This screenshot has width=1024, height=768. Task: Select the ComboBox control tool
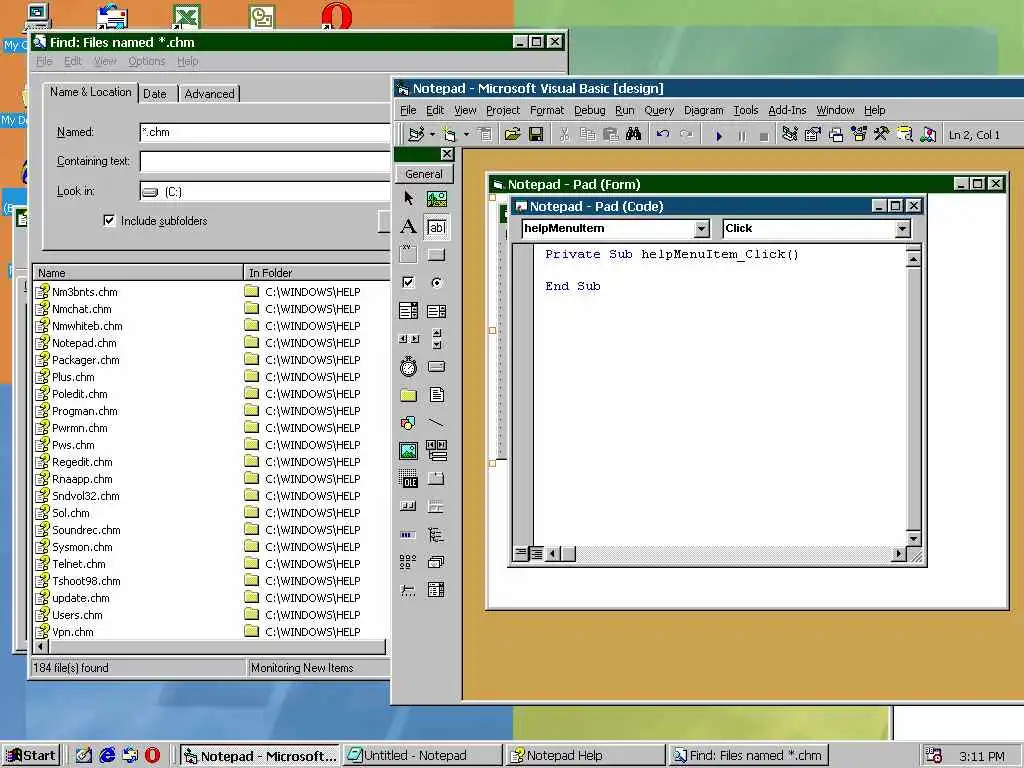[409, 311]
